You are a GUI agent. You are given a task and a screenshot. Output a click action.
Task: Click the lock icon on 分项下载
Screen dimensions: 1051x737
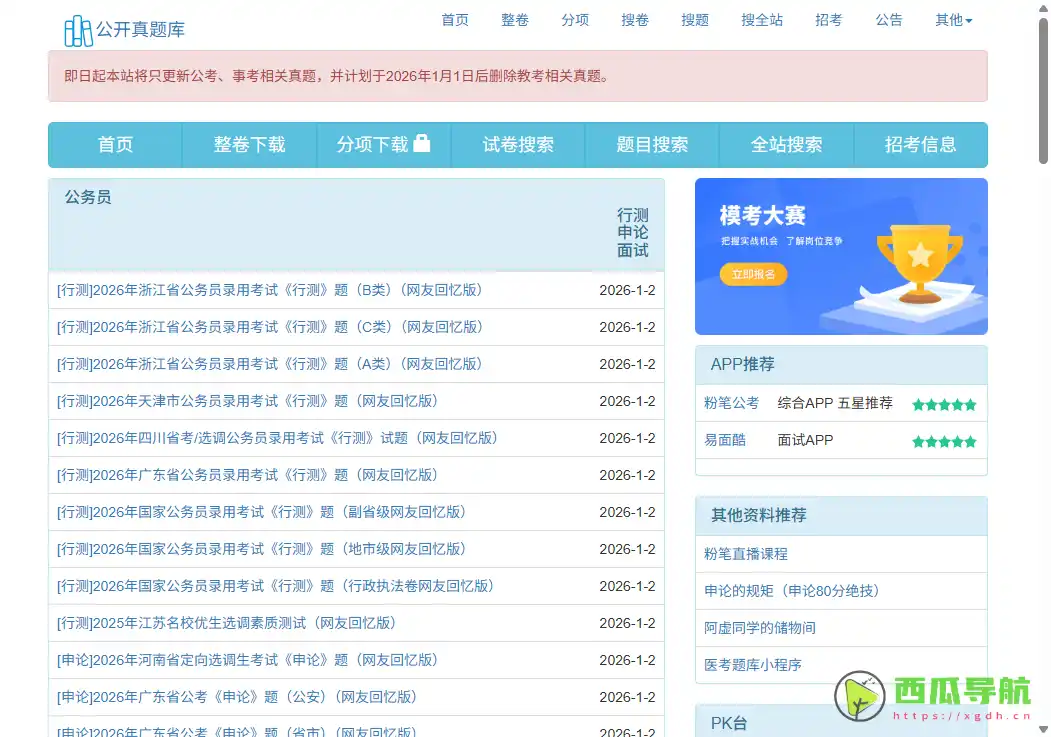click(423, 143)
